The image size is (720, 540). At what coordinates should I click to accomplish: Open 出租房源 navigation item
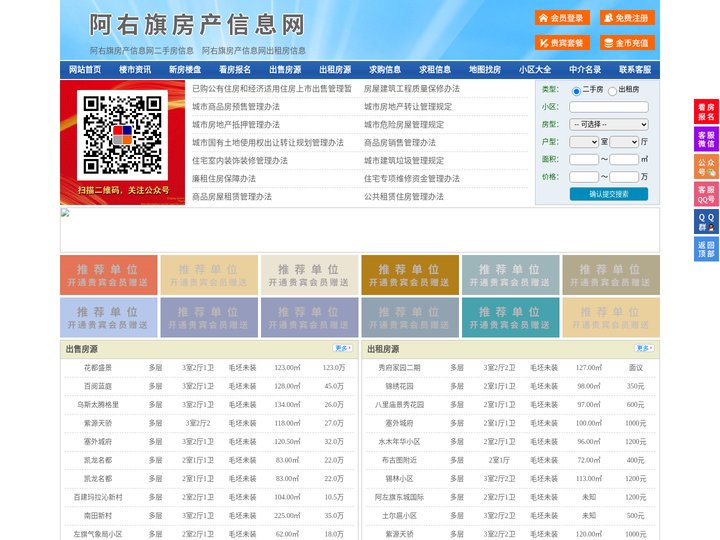[x=335, y=70]
